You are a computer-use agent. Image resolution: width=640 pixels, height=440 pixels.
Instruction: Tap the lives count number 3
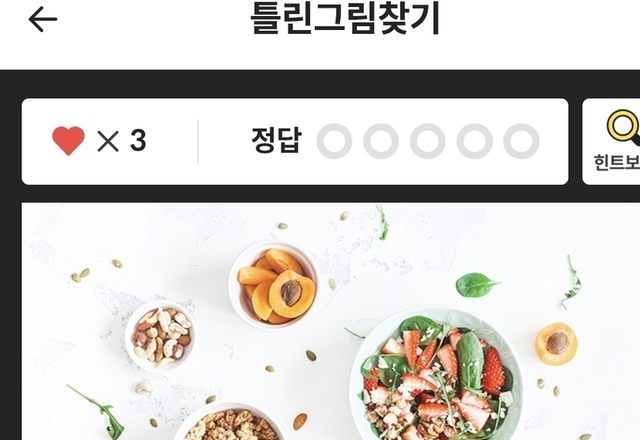138,140
